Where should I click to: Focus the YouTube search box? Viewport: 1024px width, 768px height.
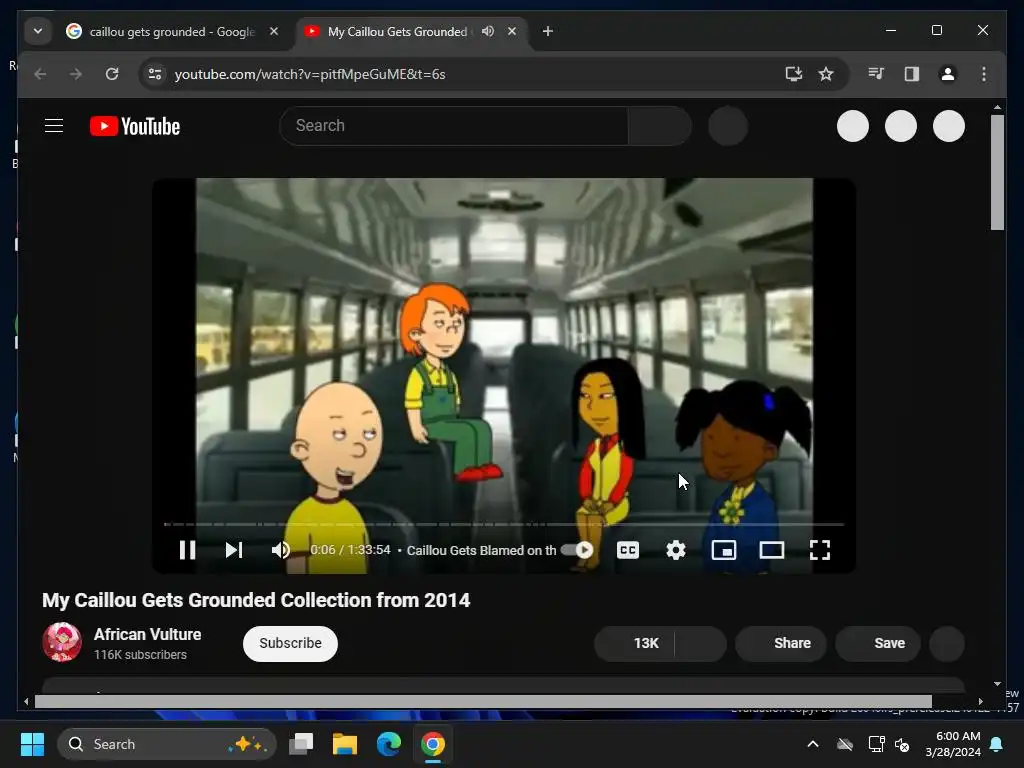coord(454,125)
